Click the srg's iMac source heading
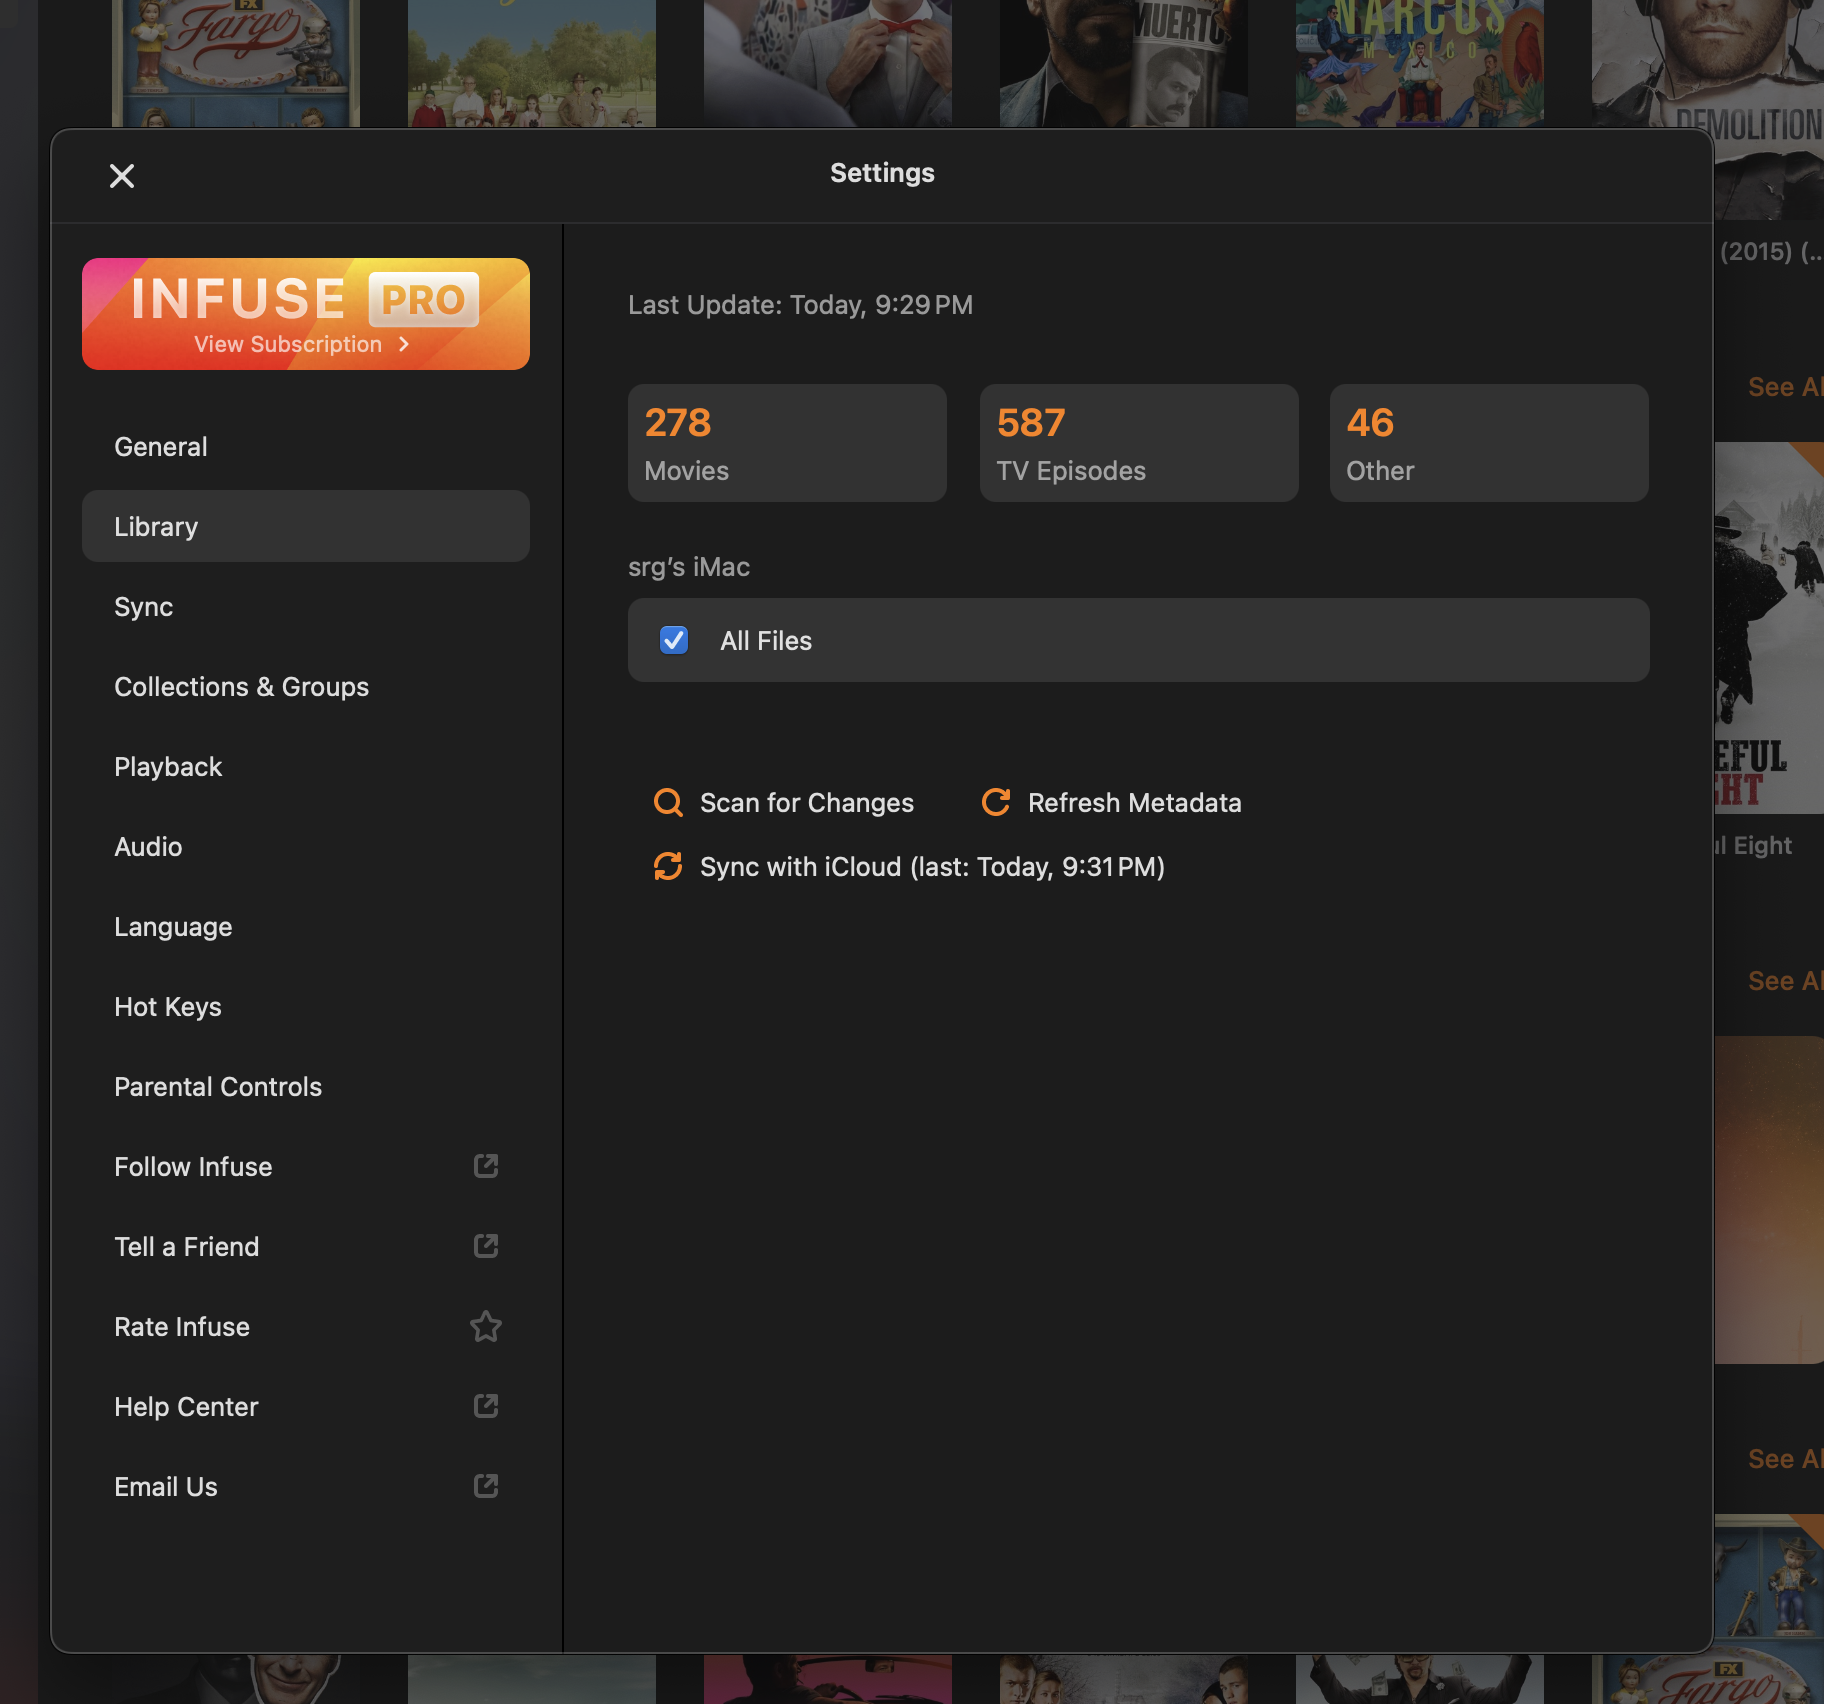This screenshot has height=1704, width=1824. pos(689,567)
